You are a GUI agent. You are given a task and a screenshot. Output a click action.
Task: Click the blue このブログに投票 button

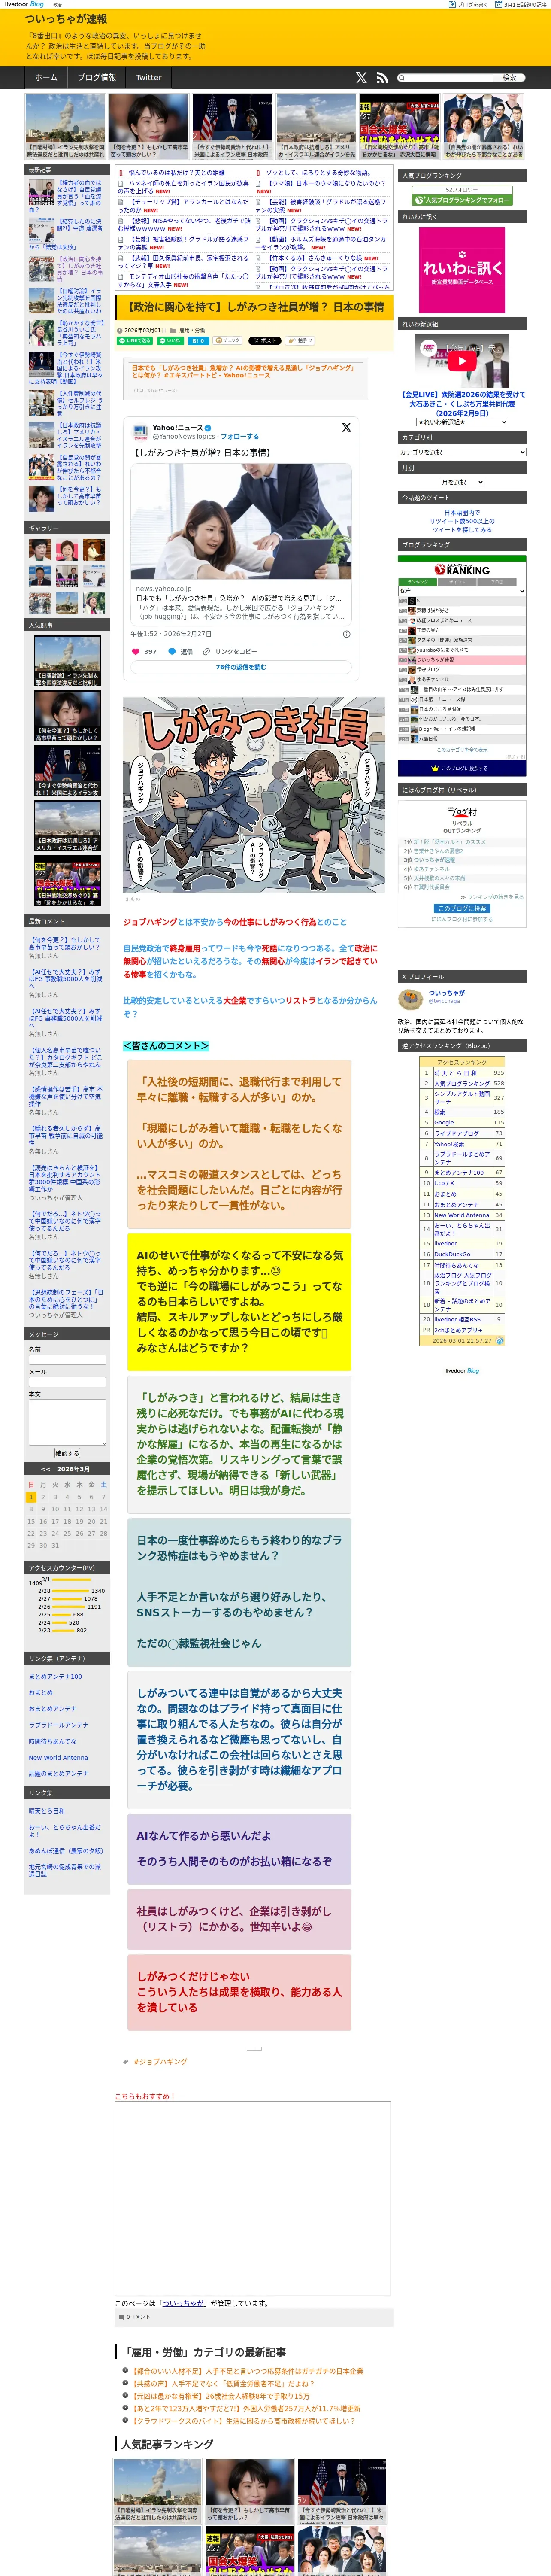pyautogui.click(x=462, y=909)
